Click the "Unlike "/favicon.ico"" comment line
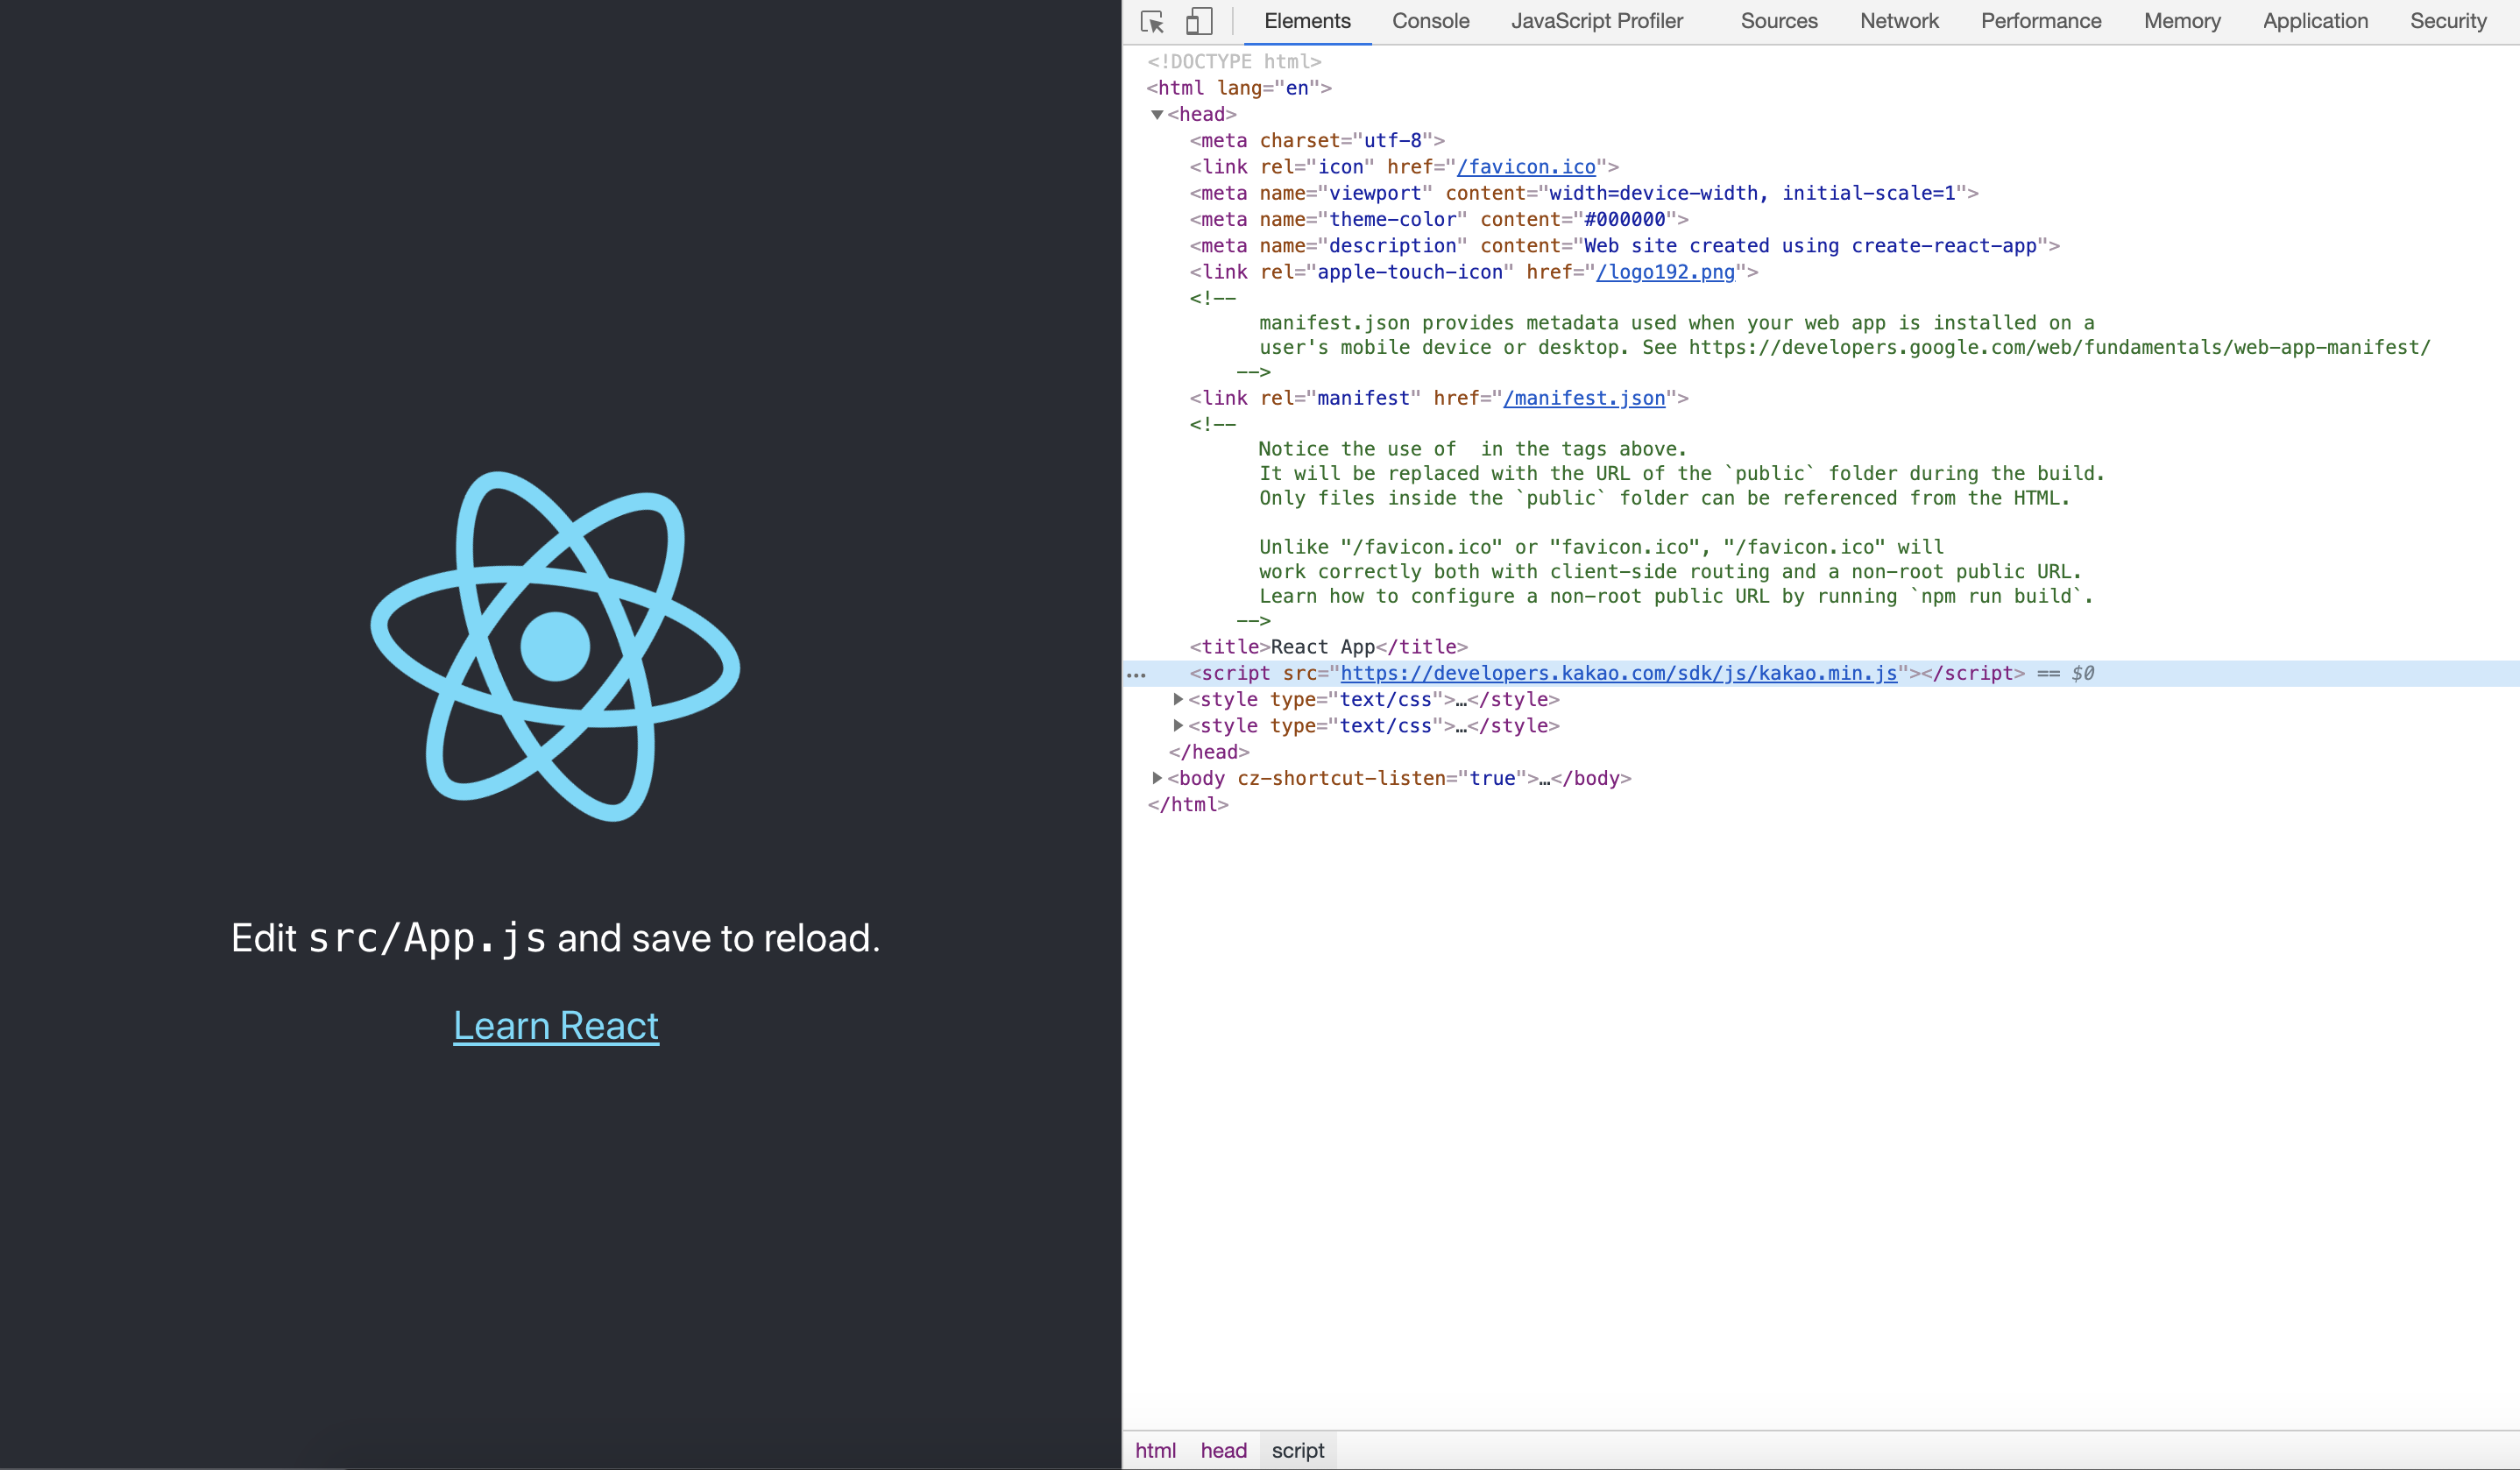 [x=1602, y=547]
